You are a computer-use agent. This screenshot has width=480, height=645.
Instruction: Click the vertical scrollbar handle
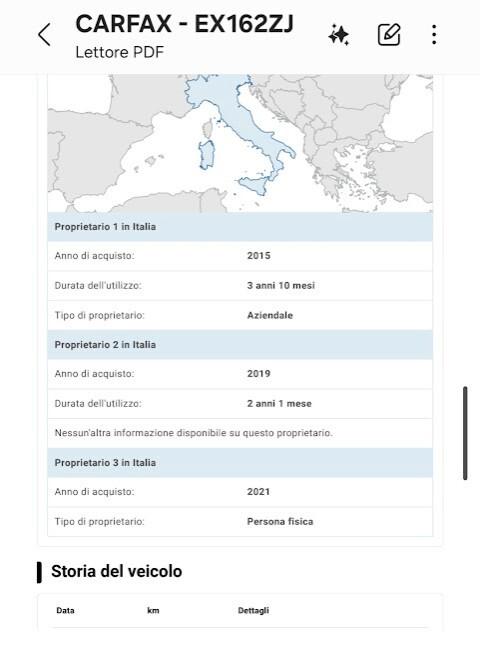click(x=465, y=433)
